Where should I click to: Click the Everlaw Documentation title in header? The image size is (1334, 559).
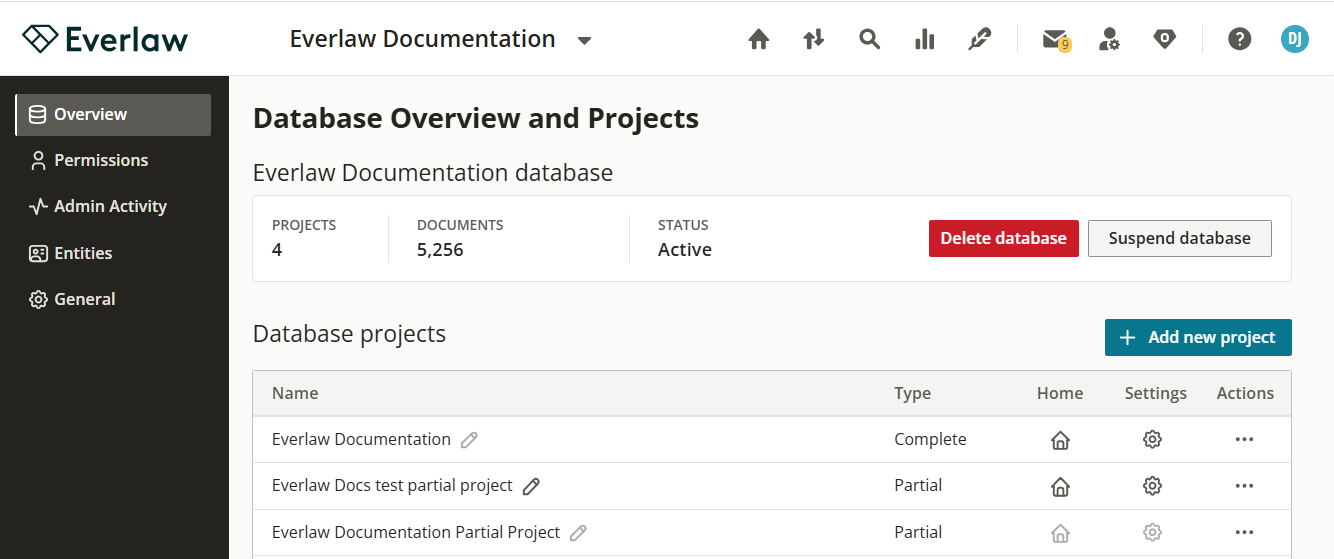422,39
